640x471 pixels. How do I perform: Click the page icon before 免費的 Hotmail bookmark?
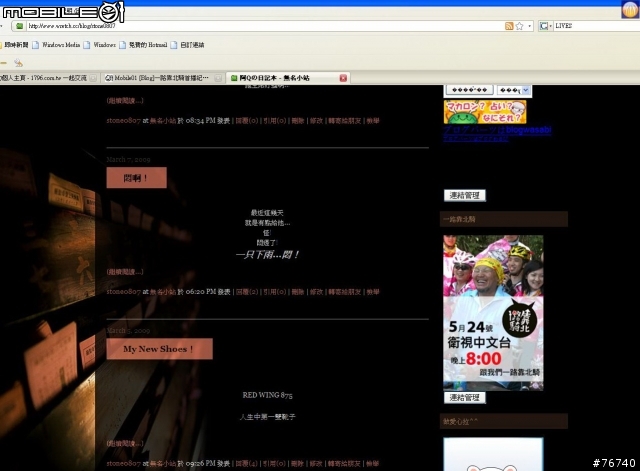[122, 45]
